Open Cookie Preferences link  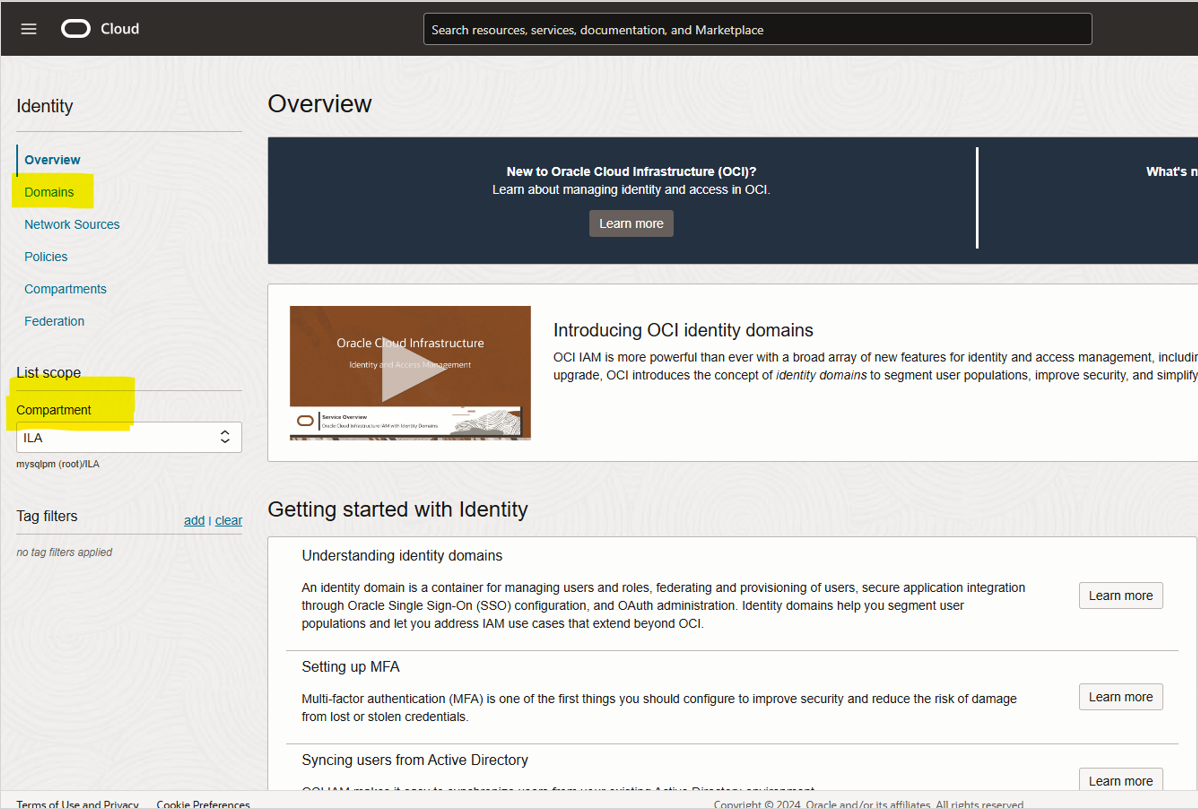pos(203,804)
